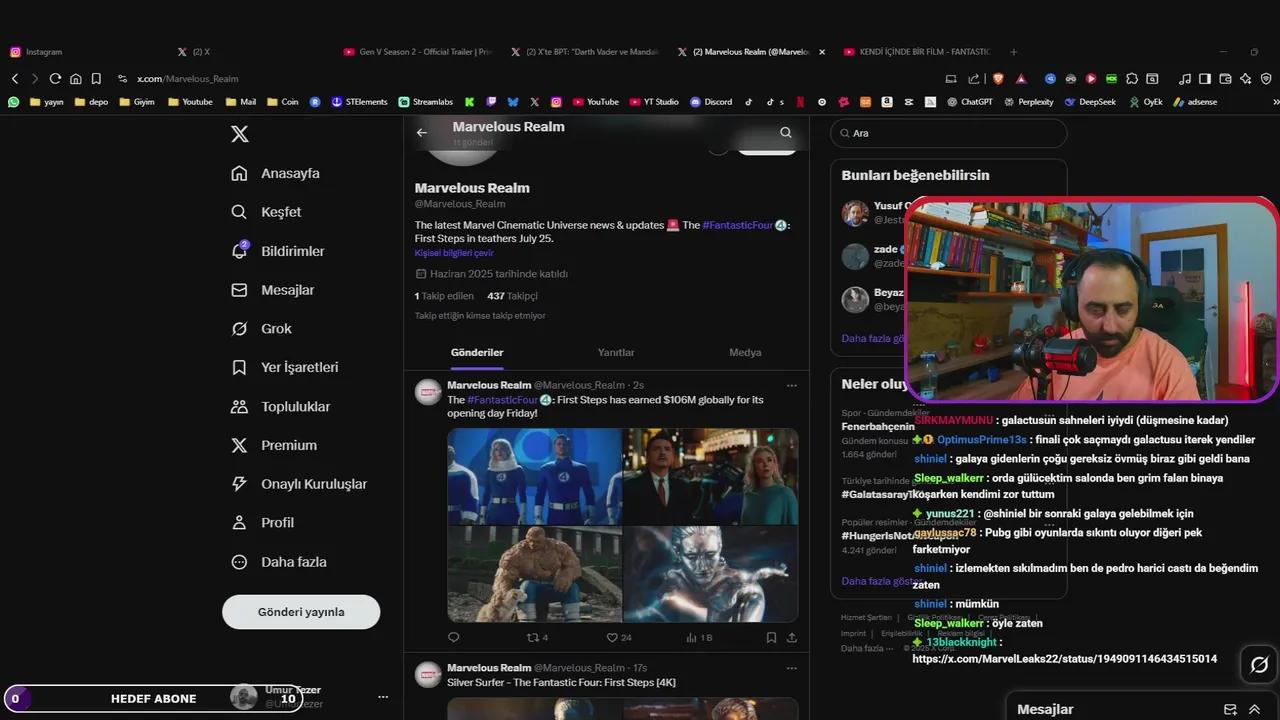
Task: Open Fantastic Four team image thumbnail
Action: pos(535,476)
